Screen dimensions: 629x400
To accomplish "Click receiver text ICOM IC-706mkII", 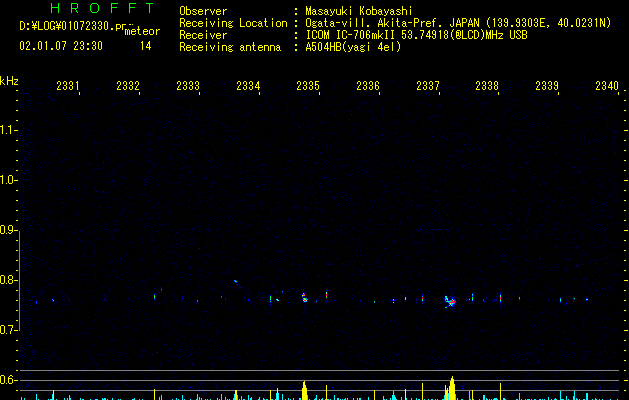I will (352, 35).
